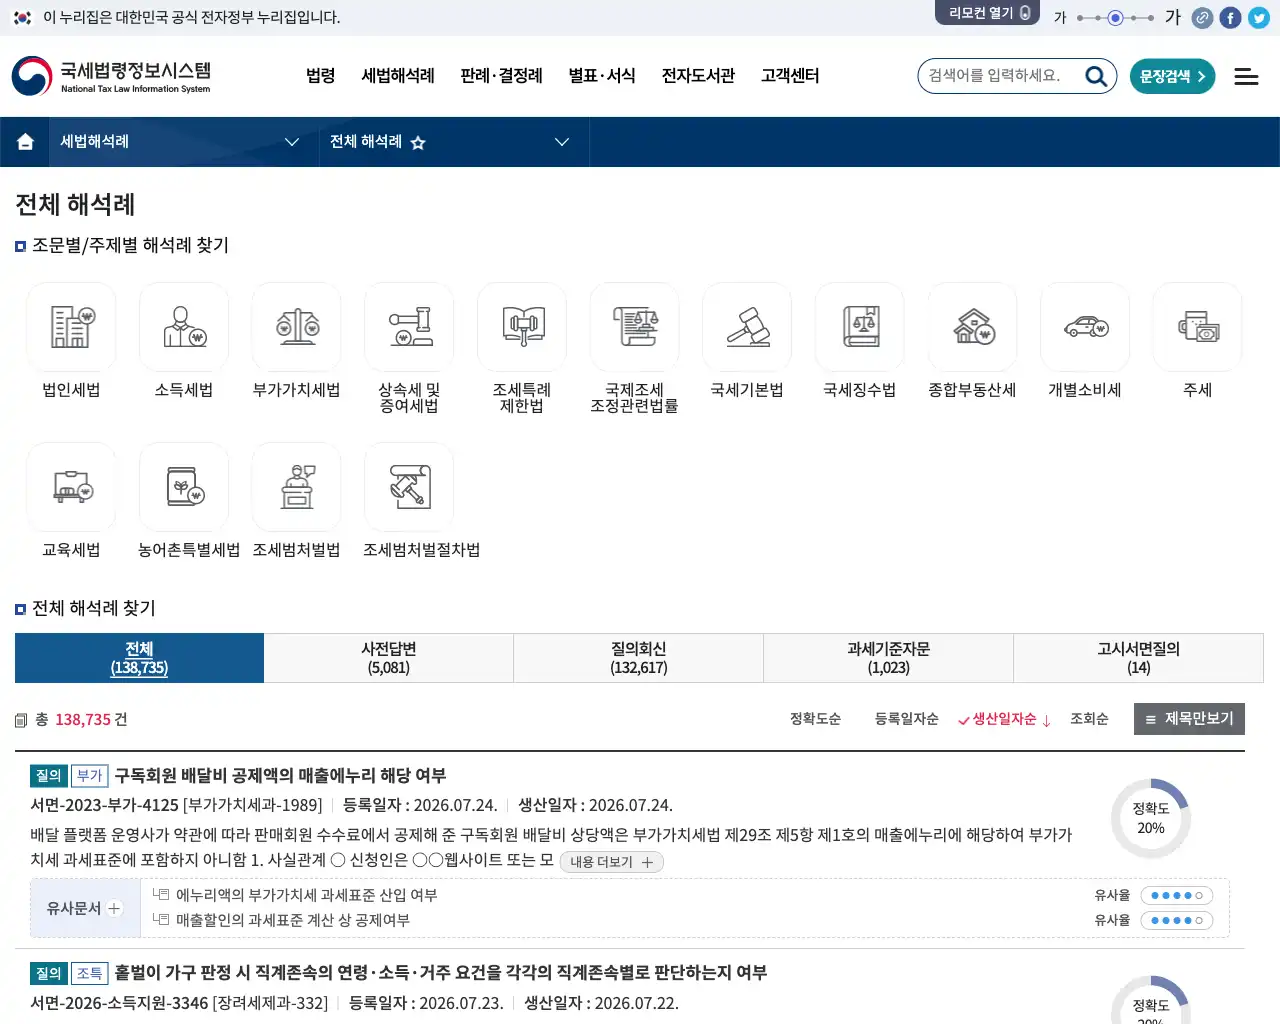Open result 구독회원 배달비 공제액의 매출에누리 해당 여부

pyautogui.click(x=280, y=776)
